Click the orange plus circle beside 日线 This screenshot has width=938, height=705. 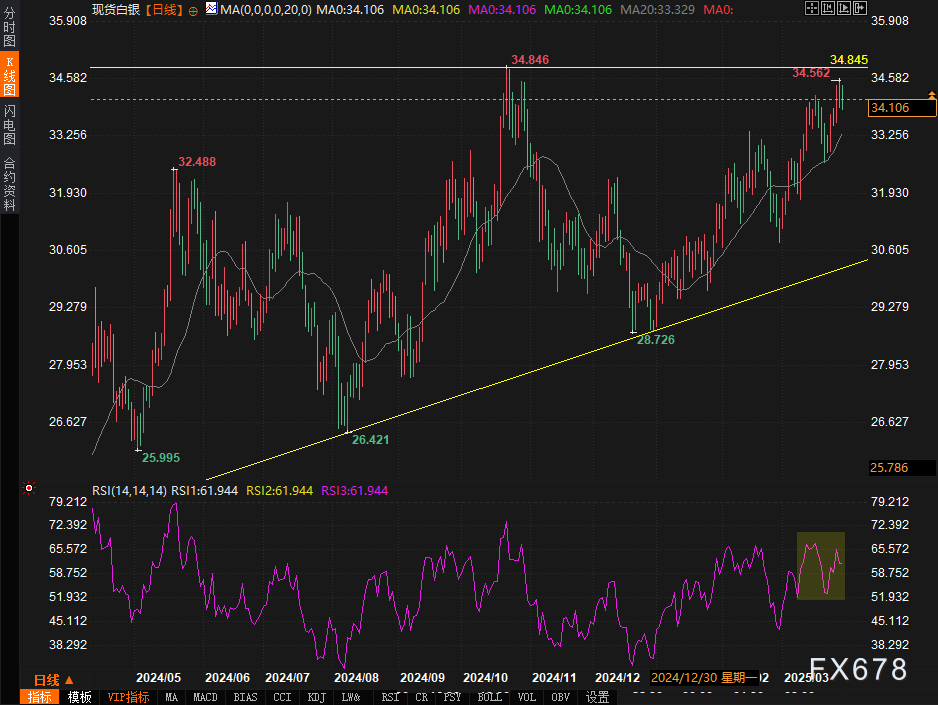(192, 9)
